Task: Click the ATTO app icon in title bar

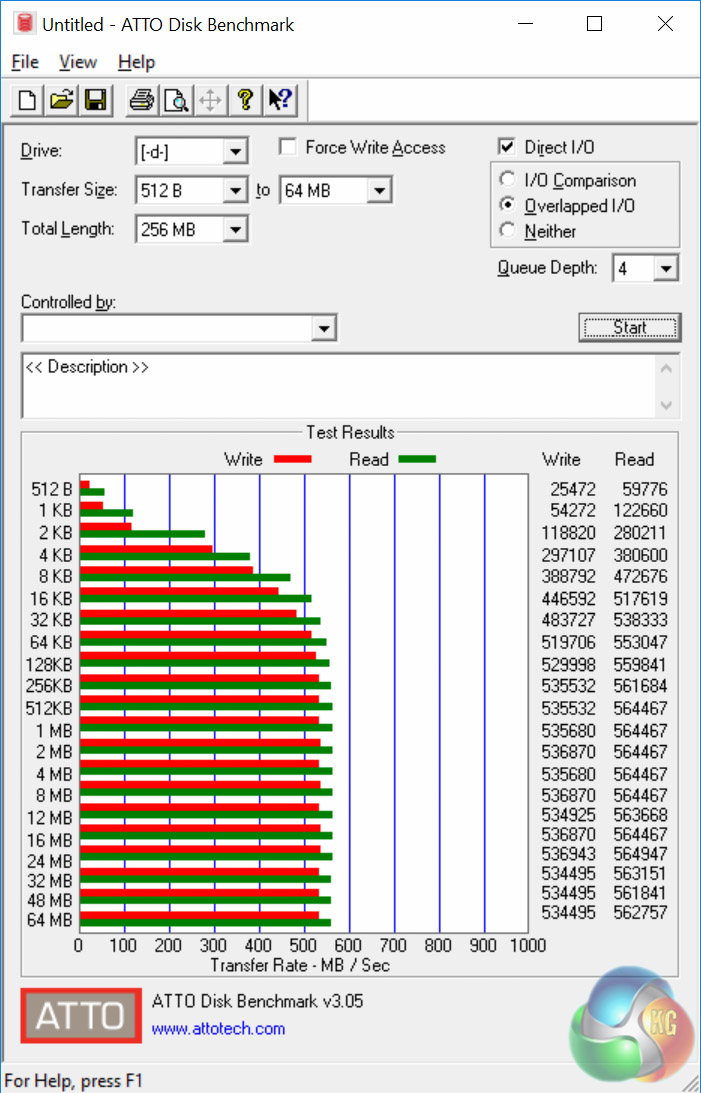Action: click(25, 24)
